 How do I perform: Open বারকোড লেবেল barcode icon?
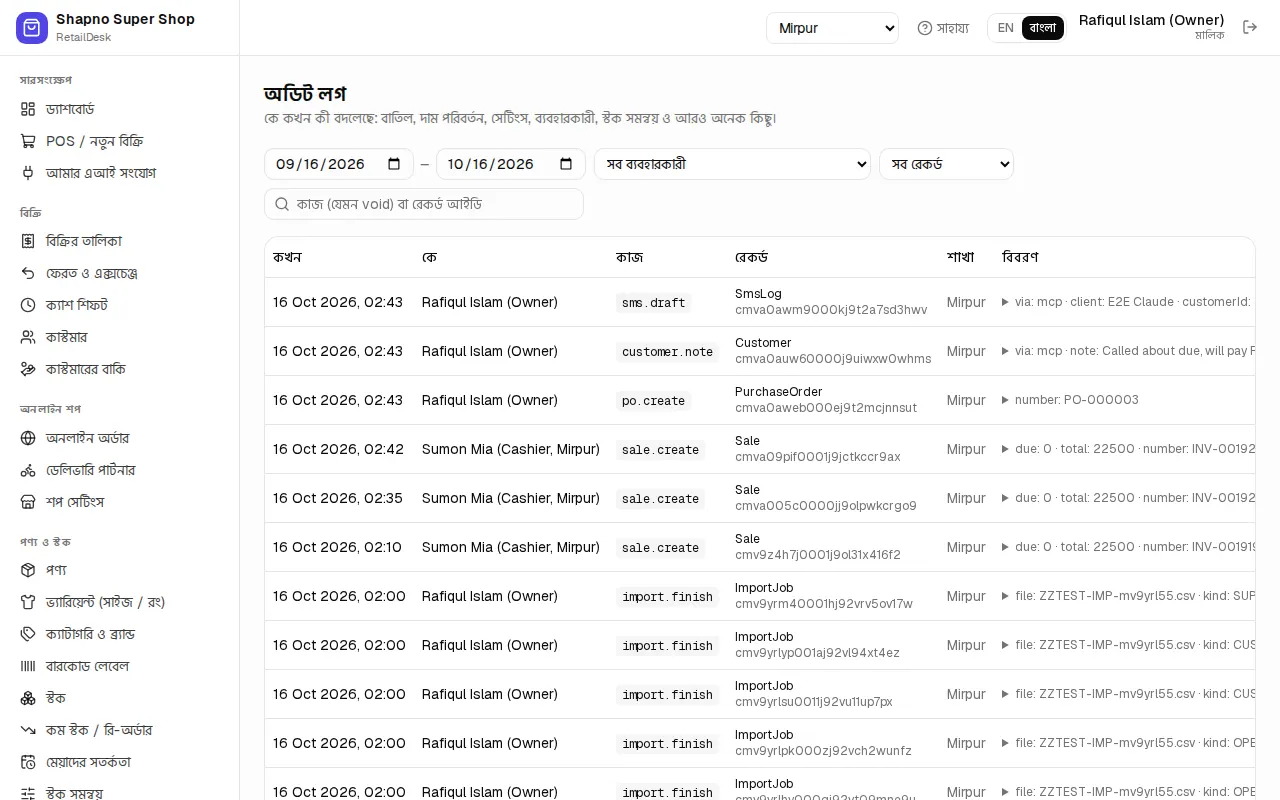point(28,666)
